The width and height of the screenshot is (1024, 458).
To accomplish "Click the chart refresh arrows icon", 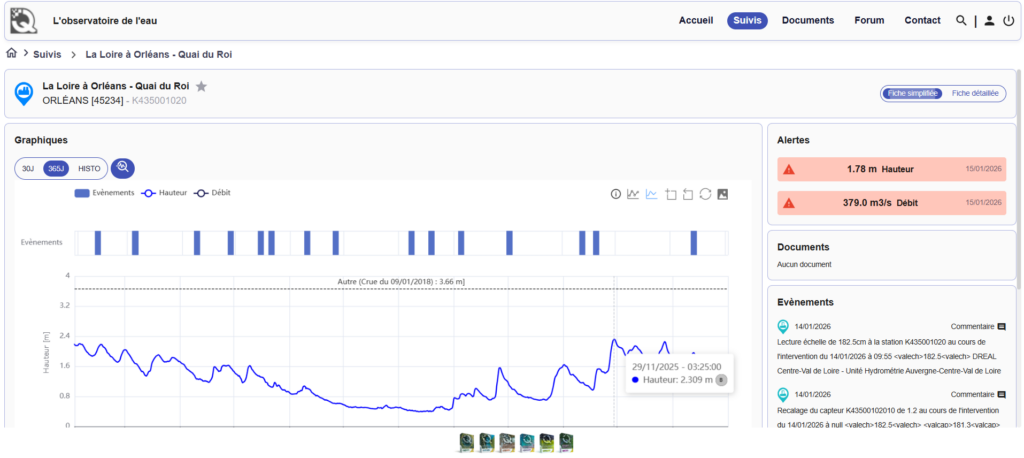I will point(705,194).
